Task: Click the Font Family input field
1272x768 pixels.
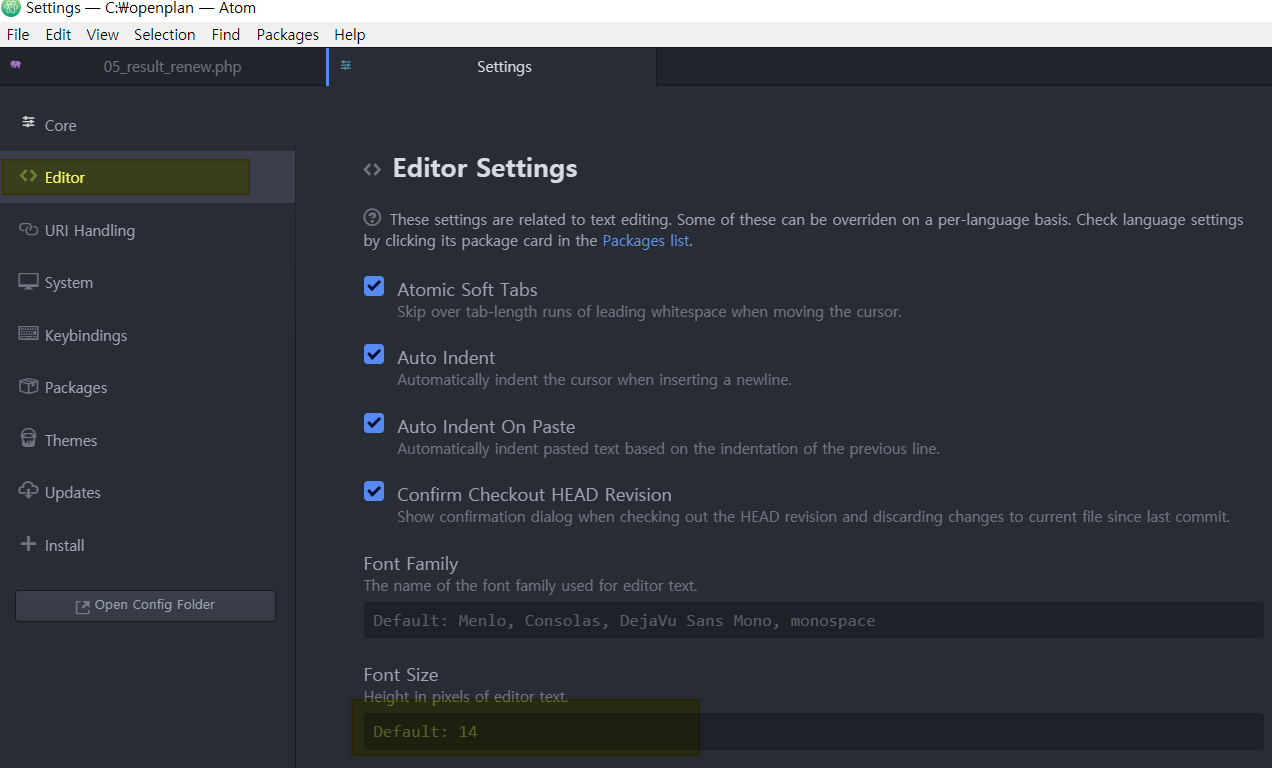Action: pyautogui.click(x=813, y=620)
